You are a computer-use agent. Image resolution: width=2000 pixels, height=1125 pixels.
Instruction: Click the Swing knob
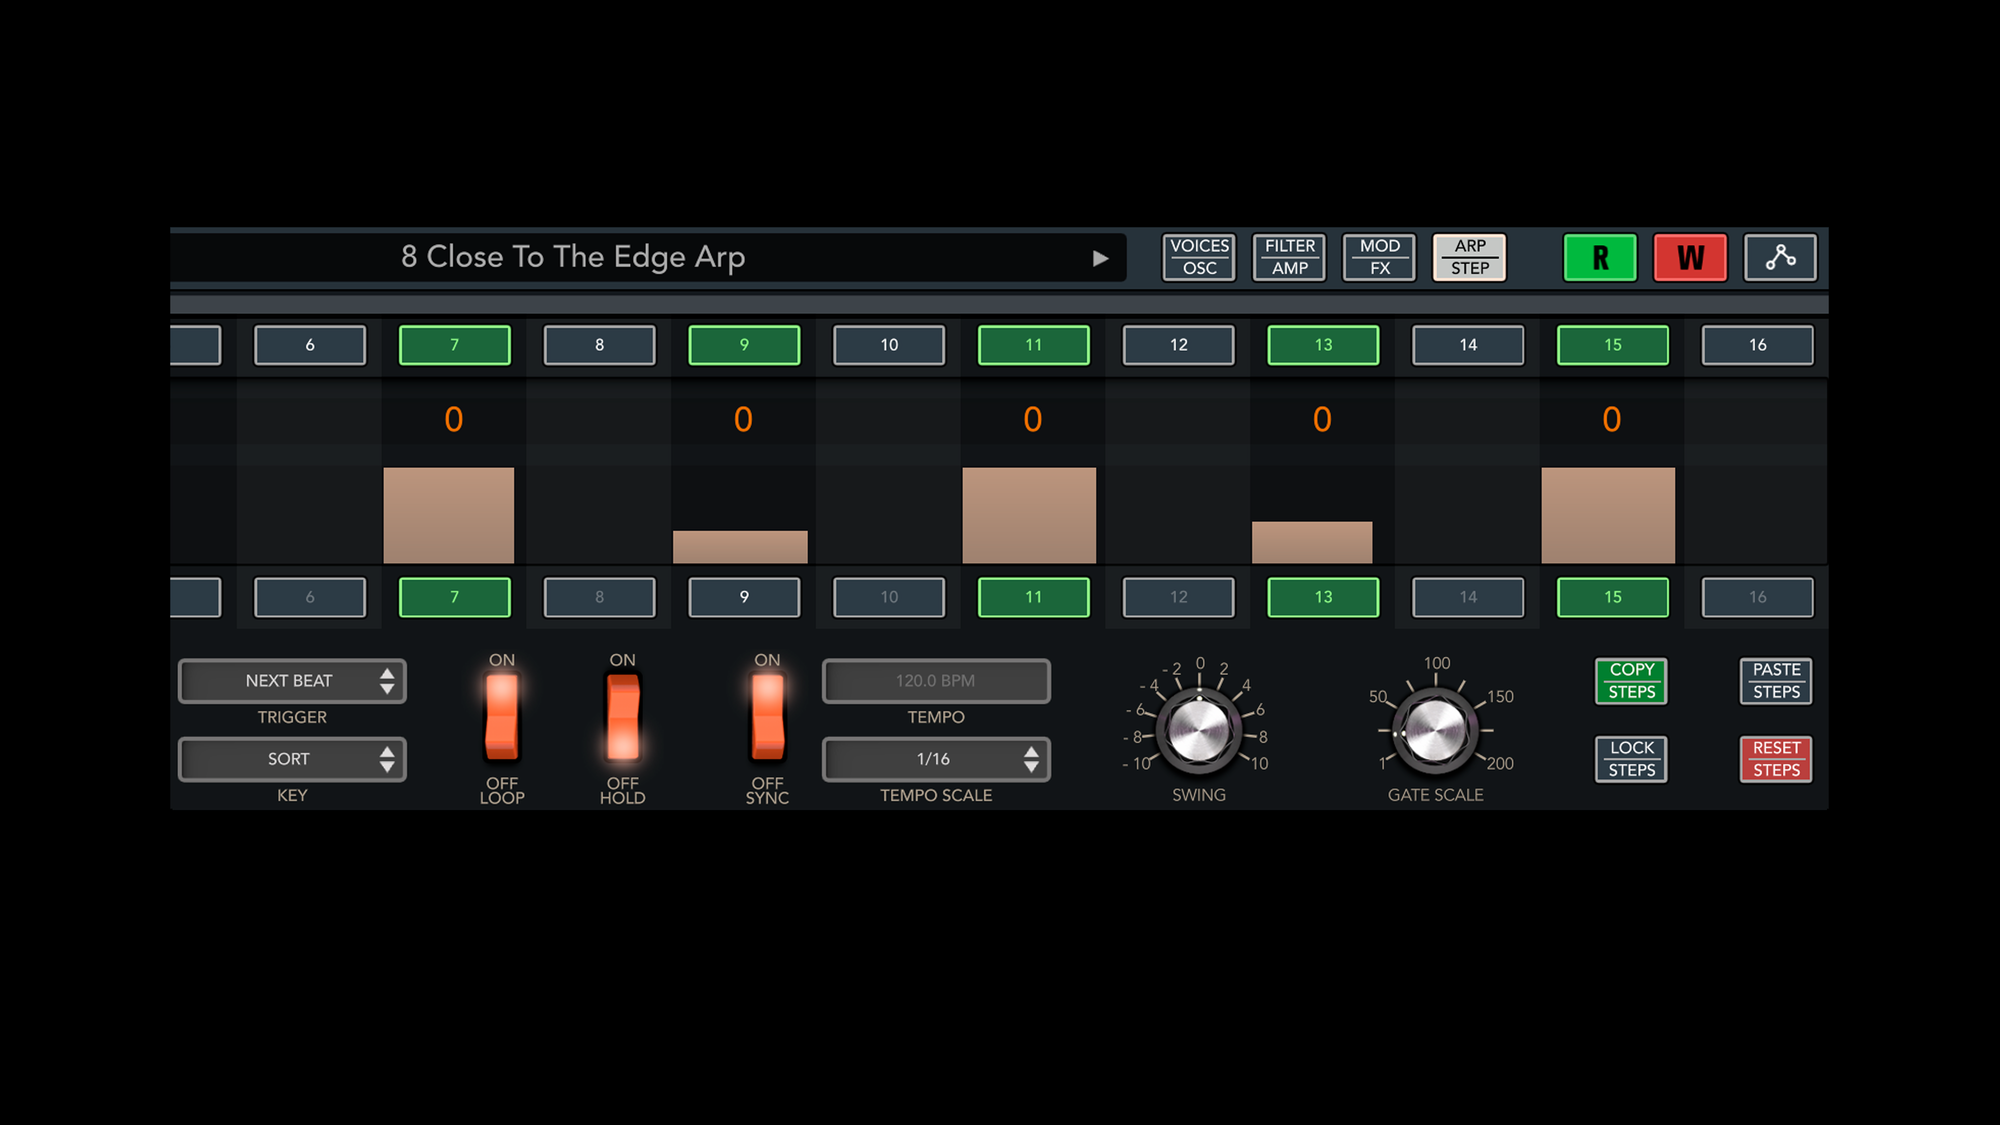tap(1198, 730)
